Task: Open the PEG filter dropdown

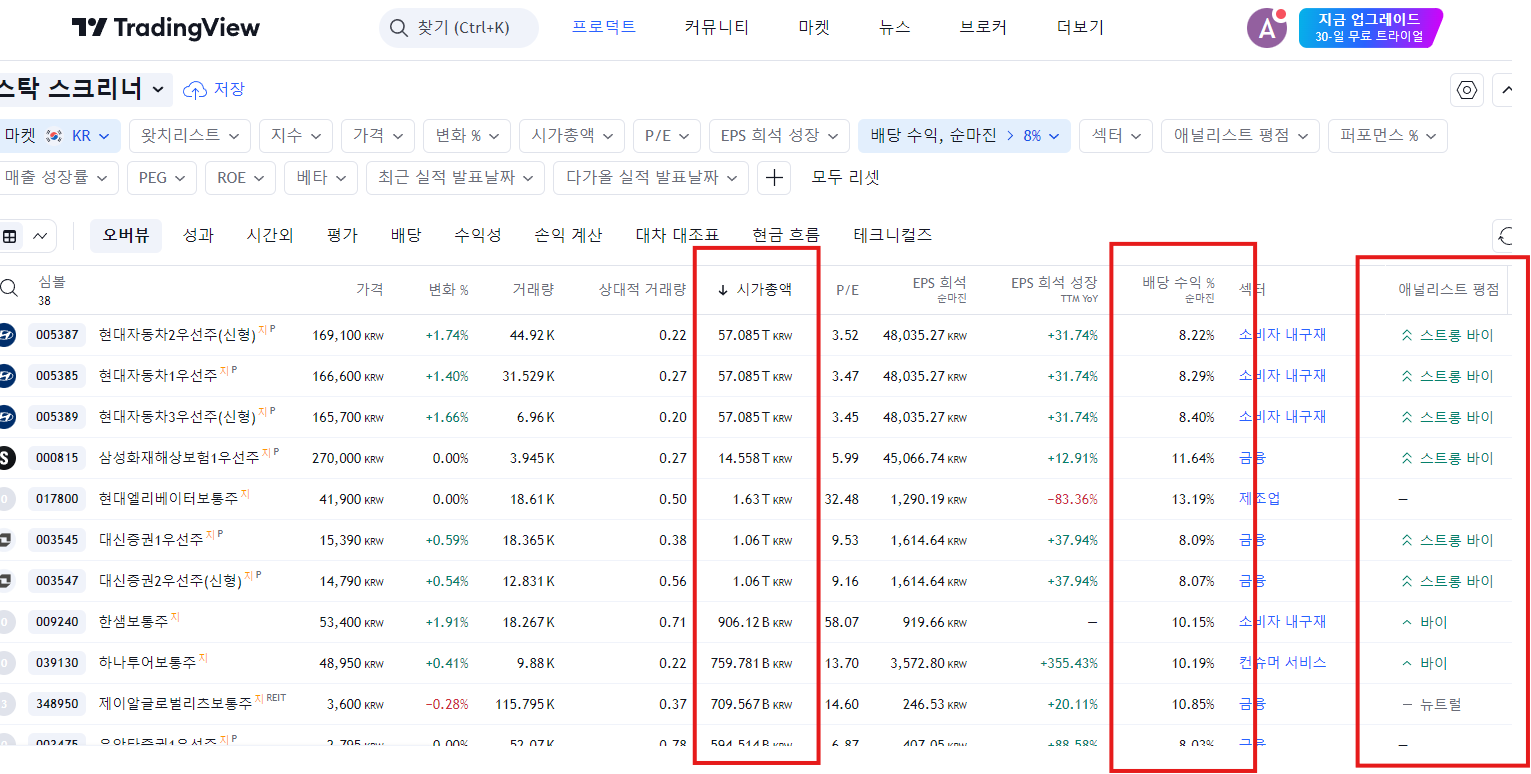Action: (161, 178)
